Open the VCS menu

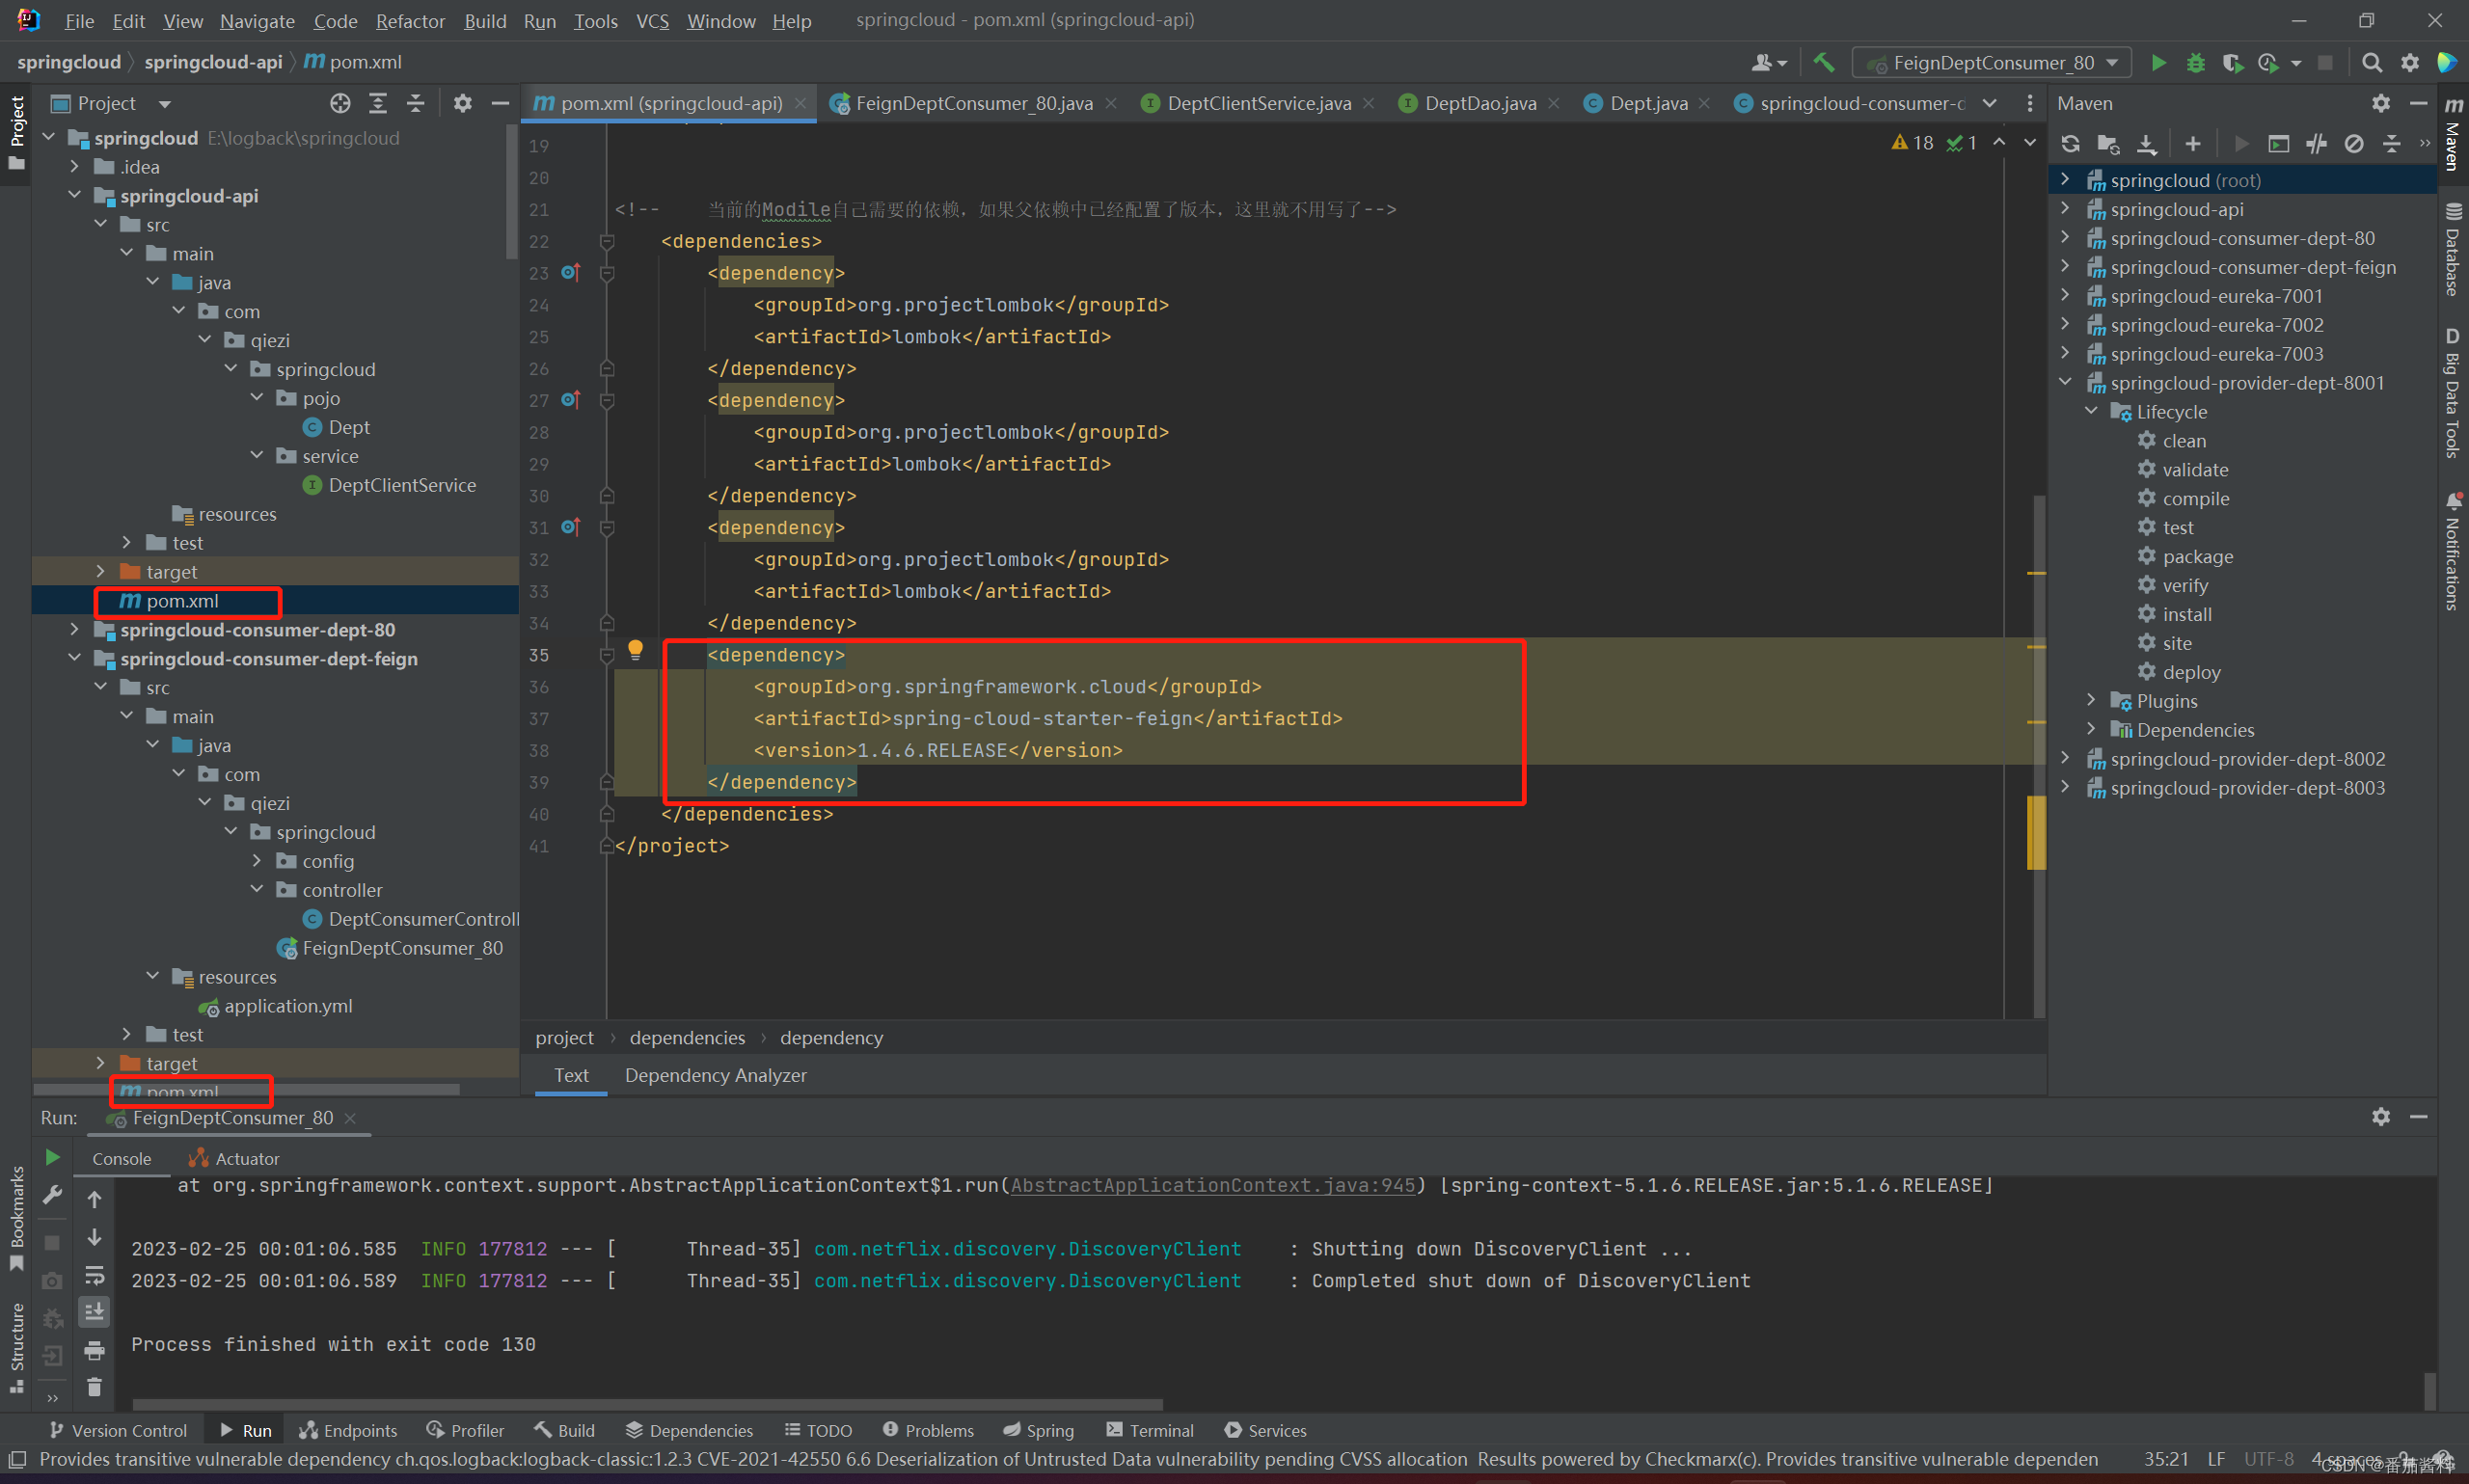click(x=652, y=21)
